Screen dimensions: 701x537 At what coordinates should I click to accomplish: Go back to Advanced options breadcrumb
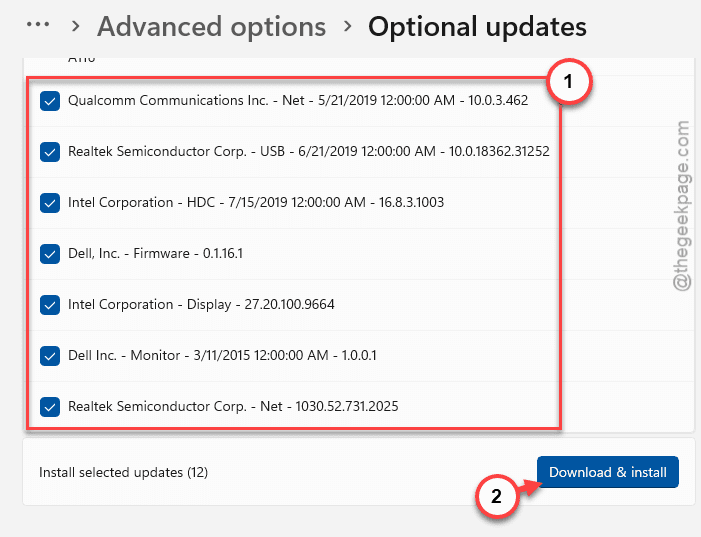point(211,27)
